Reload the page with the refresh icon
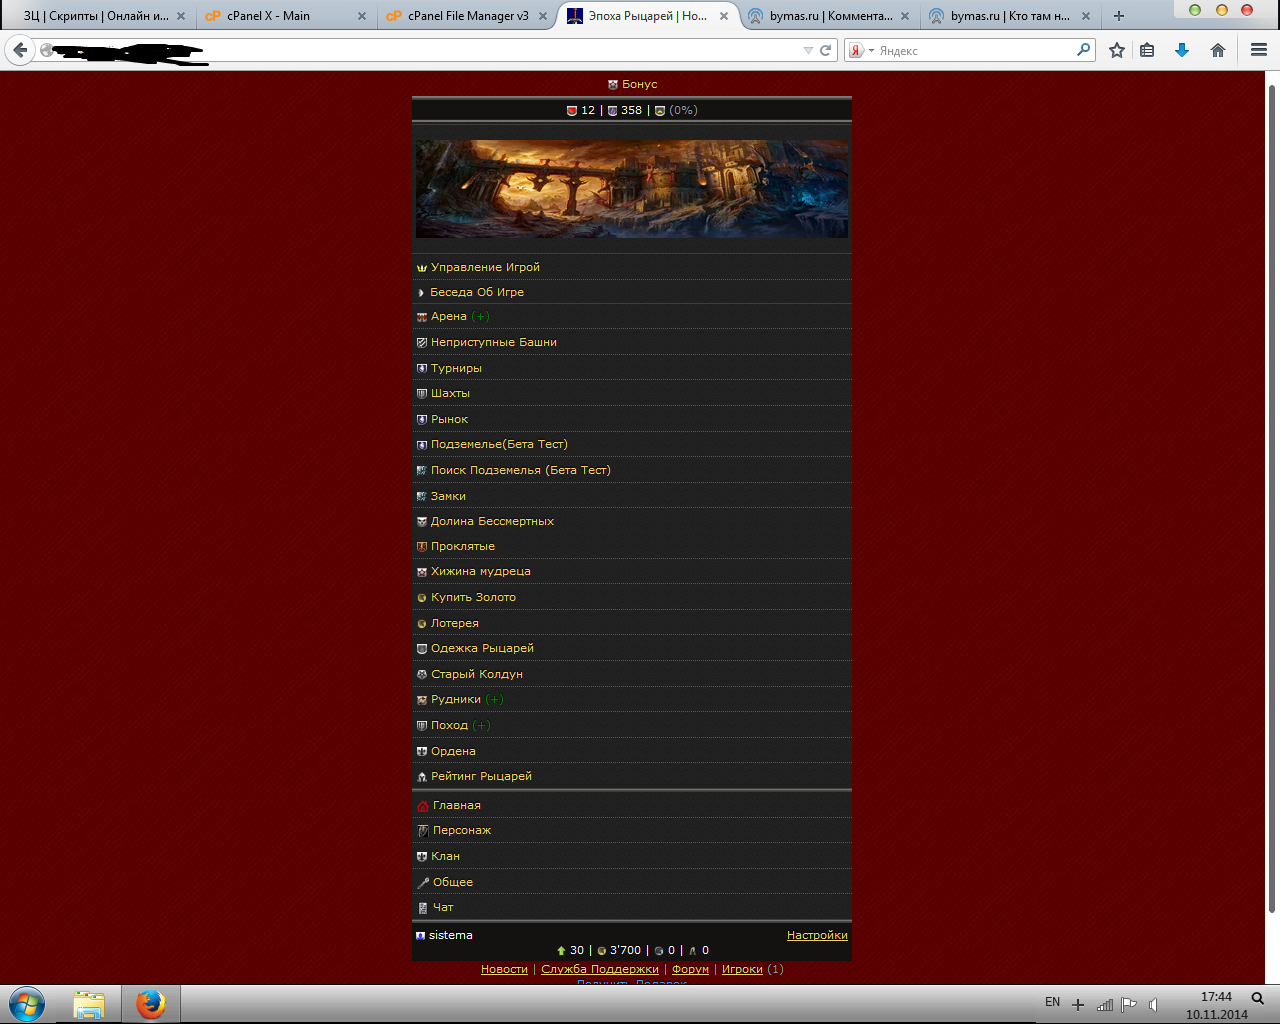The image size is (1280, 1024). pos(826,50)
